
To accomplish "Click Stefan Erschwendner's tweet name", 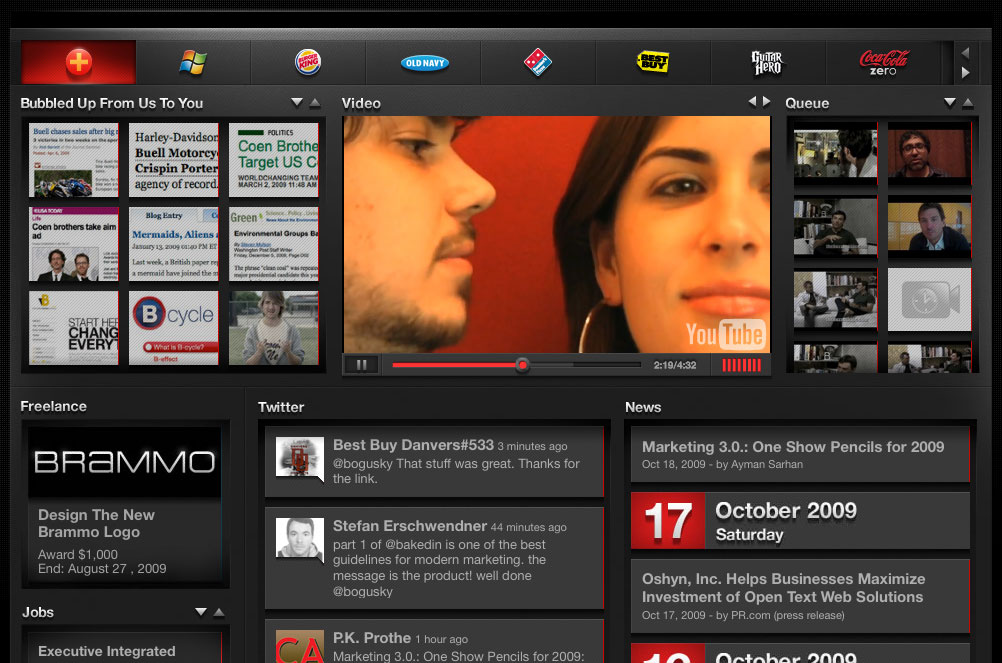I will pyautogui.click(x=410, y=526).
